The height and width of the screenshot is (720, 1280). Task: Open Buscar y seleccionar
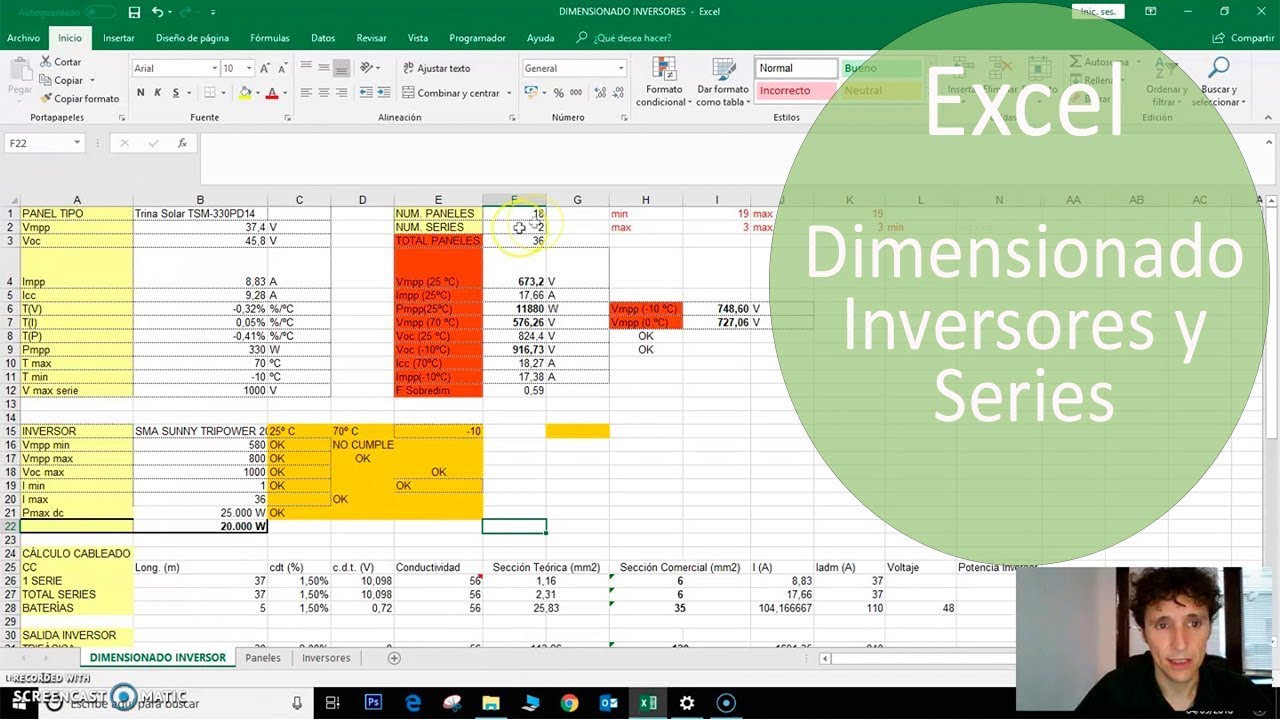click(1218, 82)
